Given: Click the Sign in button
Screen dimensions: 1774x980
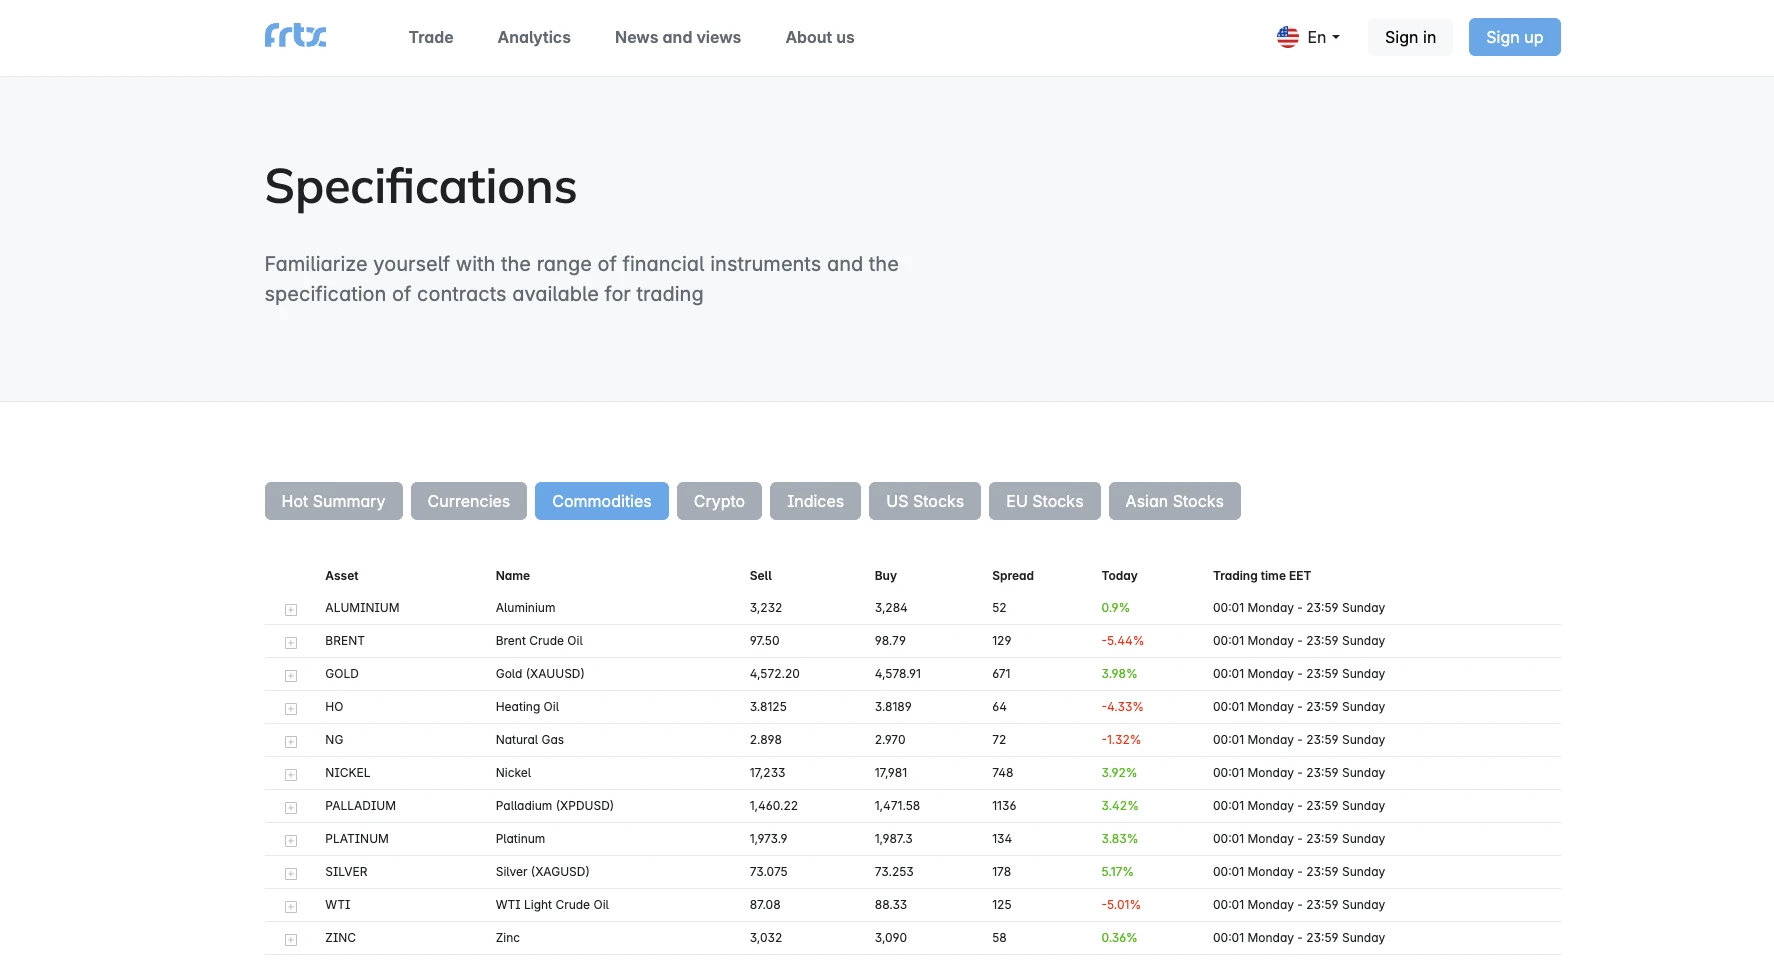Looking at the screenshot, I should (x=1410, y=37).
